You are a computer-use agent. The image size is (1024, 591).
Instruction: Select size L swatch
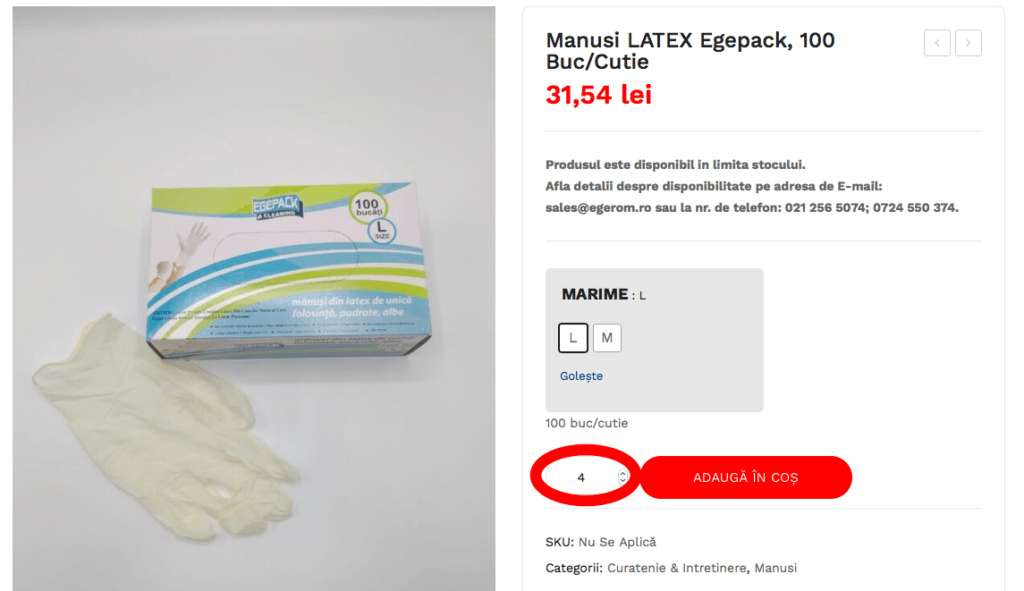(x=573, y=338)
